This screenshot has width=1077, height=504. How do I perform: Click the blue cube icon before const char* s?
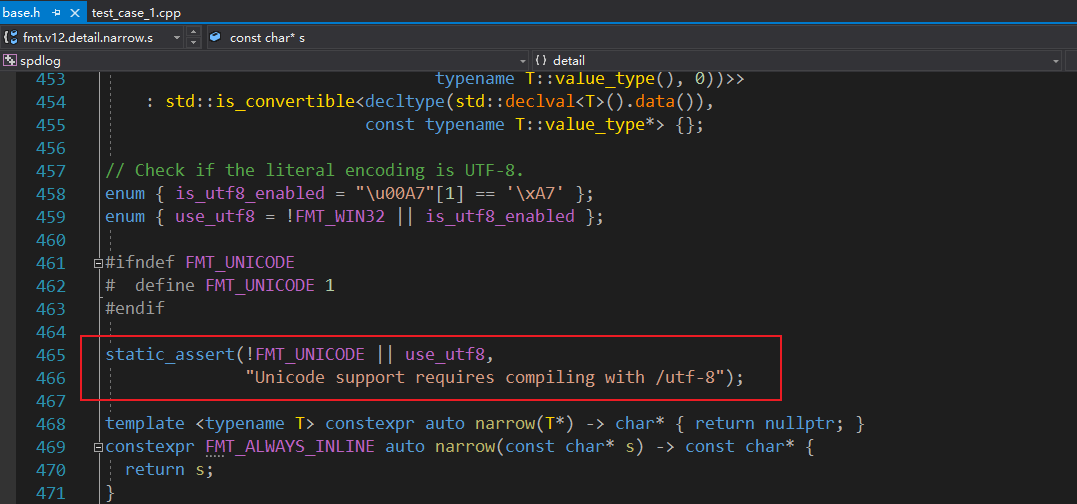pyautogui.click(x=215, y=37)
